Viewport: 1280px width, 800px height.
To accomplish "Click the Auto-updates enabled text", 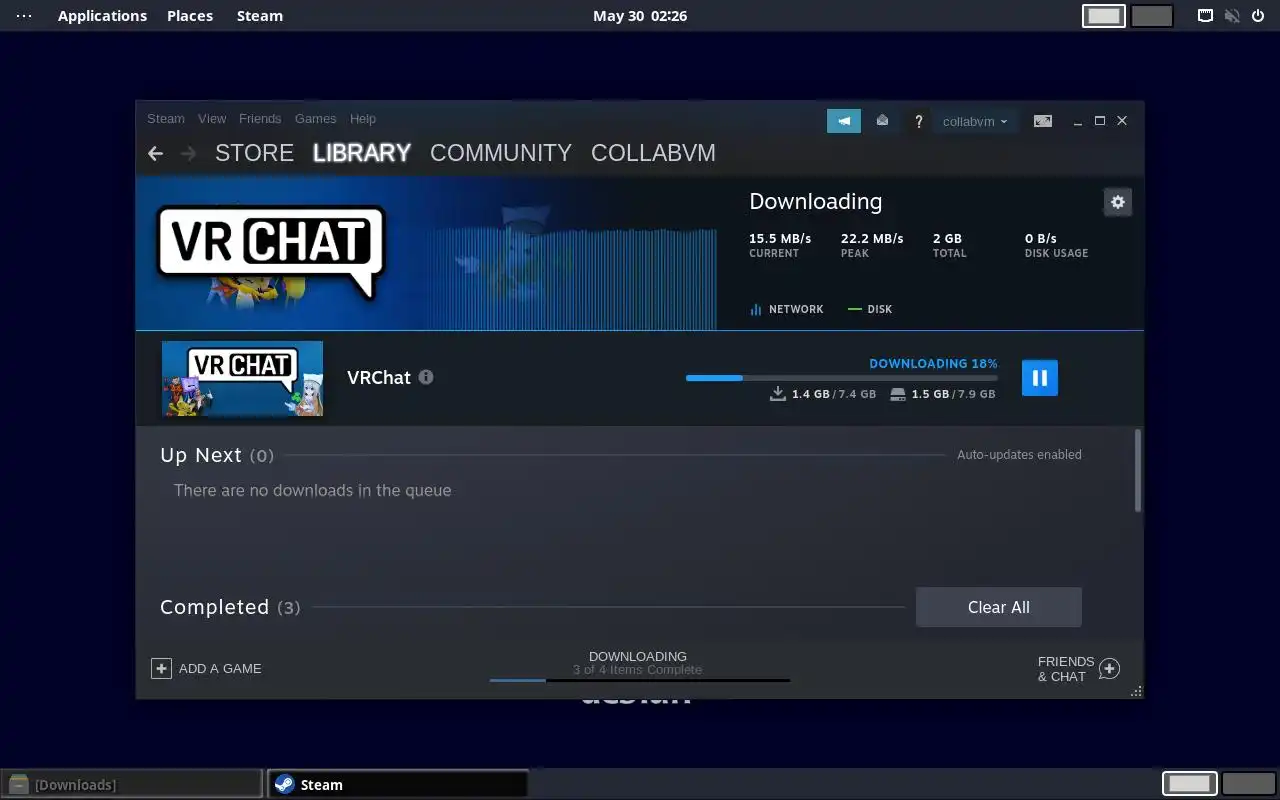I will tap(1019, 454).
